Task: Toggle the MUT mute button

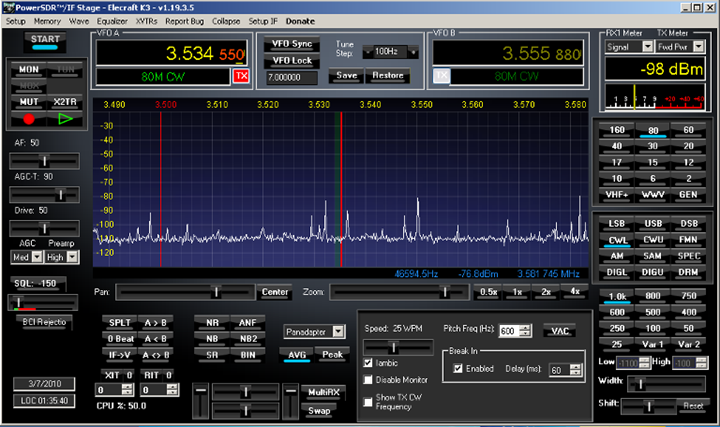Action: pyautogui.click(x=28, y=102)
